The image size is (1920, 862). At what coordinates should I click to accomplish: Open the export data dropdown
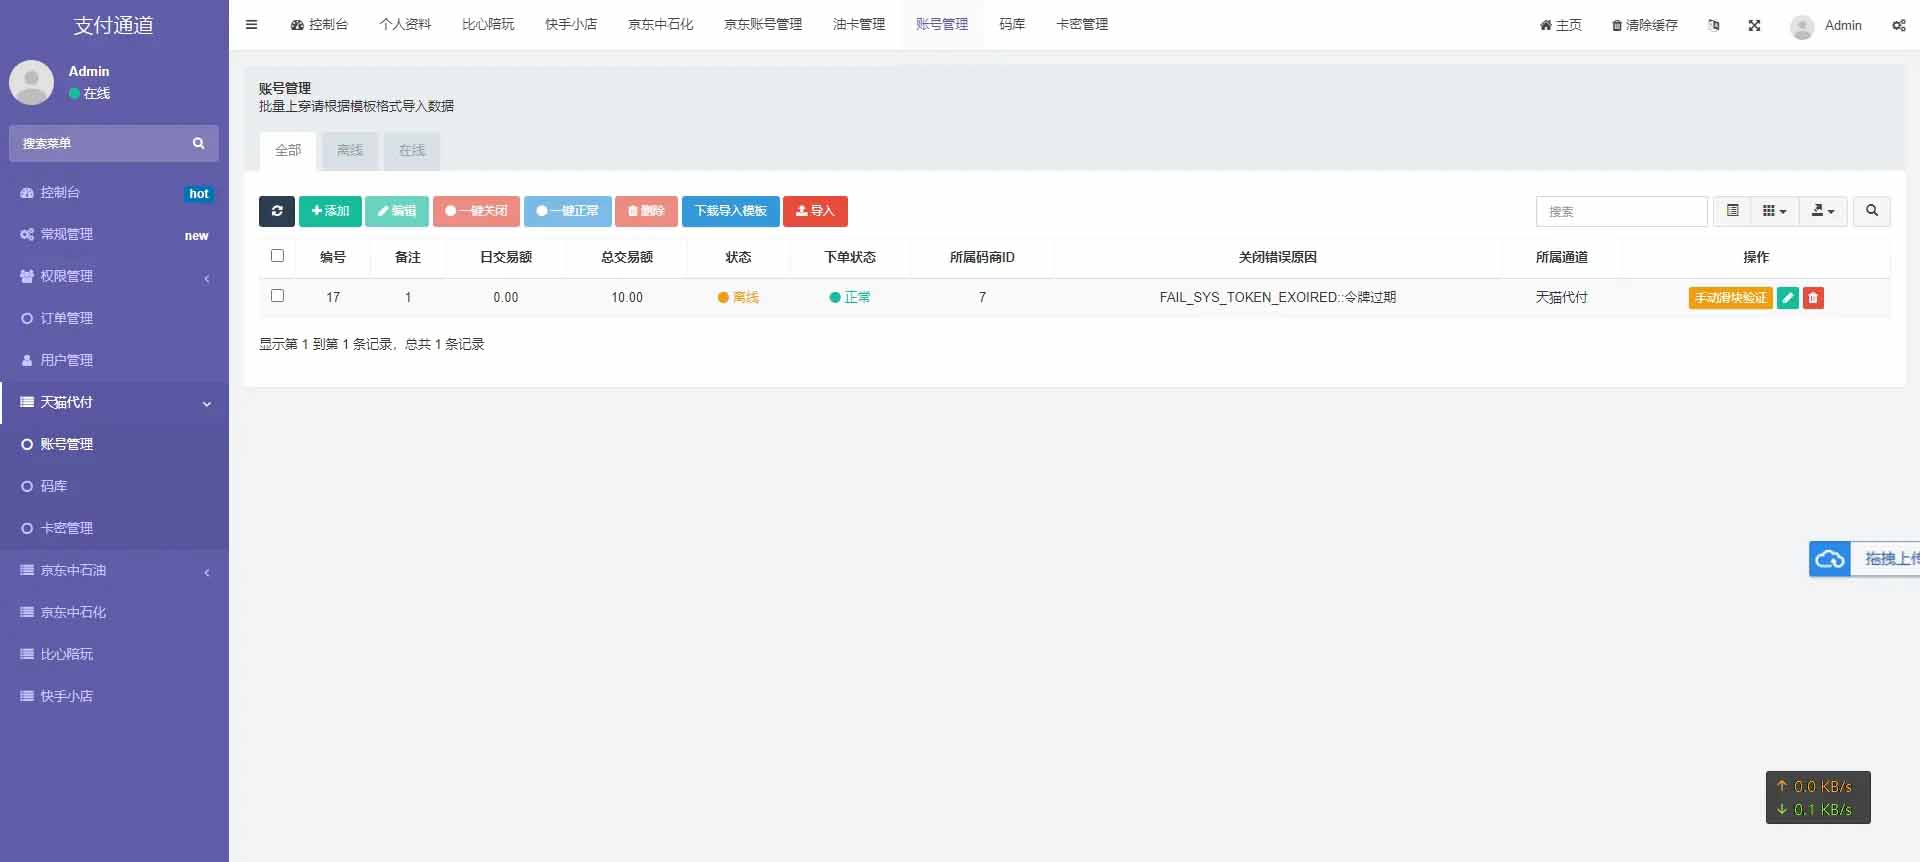pos(1823,211)
